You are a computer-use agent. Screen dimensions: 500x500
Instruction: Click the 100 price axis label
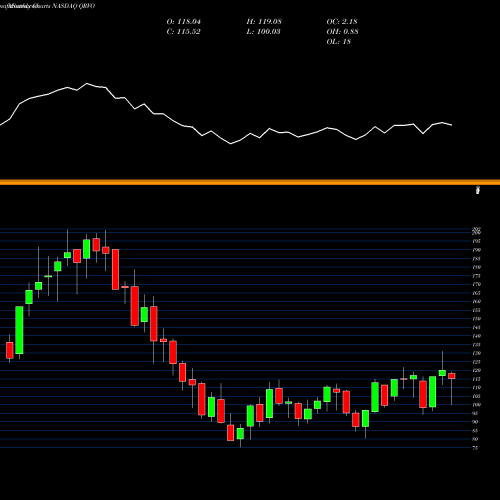pos(476,405)
